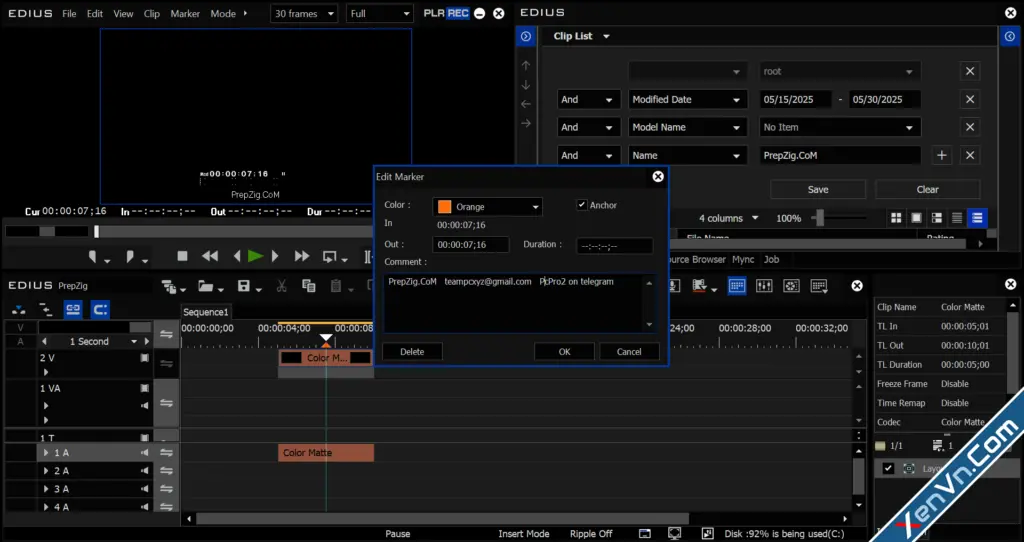Select the blue detail list view icon

(977, 218)
